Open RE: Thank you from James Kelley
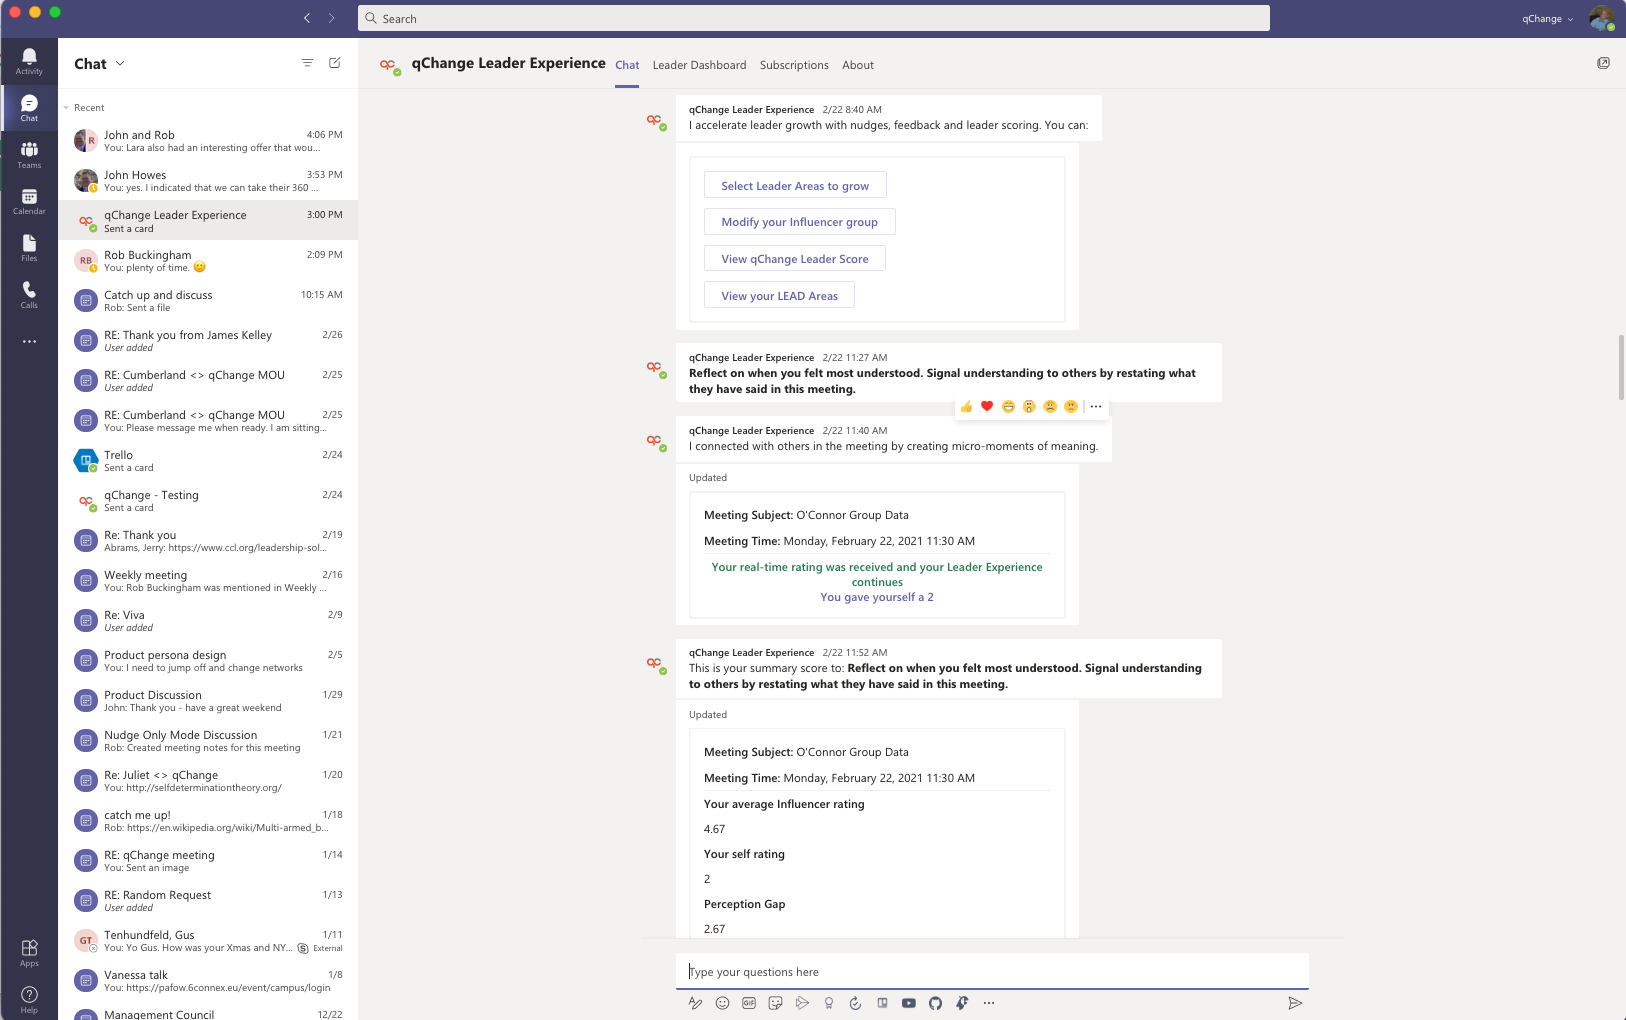Screen dimensions: 1626x1020 (x=208, y=340)
